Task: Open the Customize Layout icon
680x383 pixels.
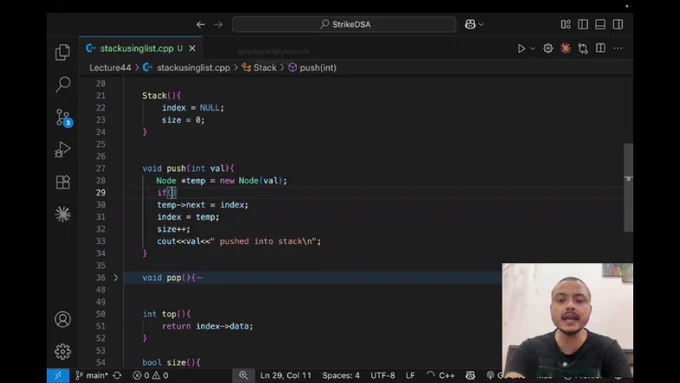Action: click(x=566, y=24)
